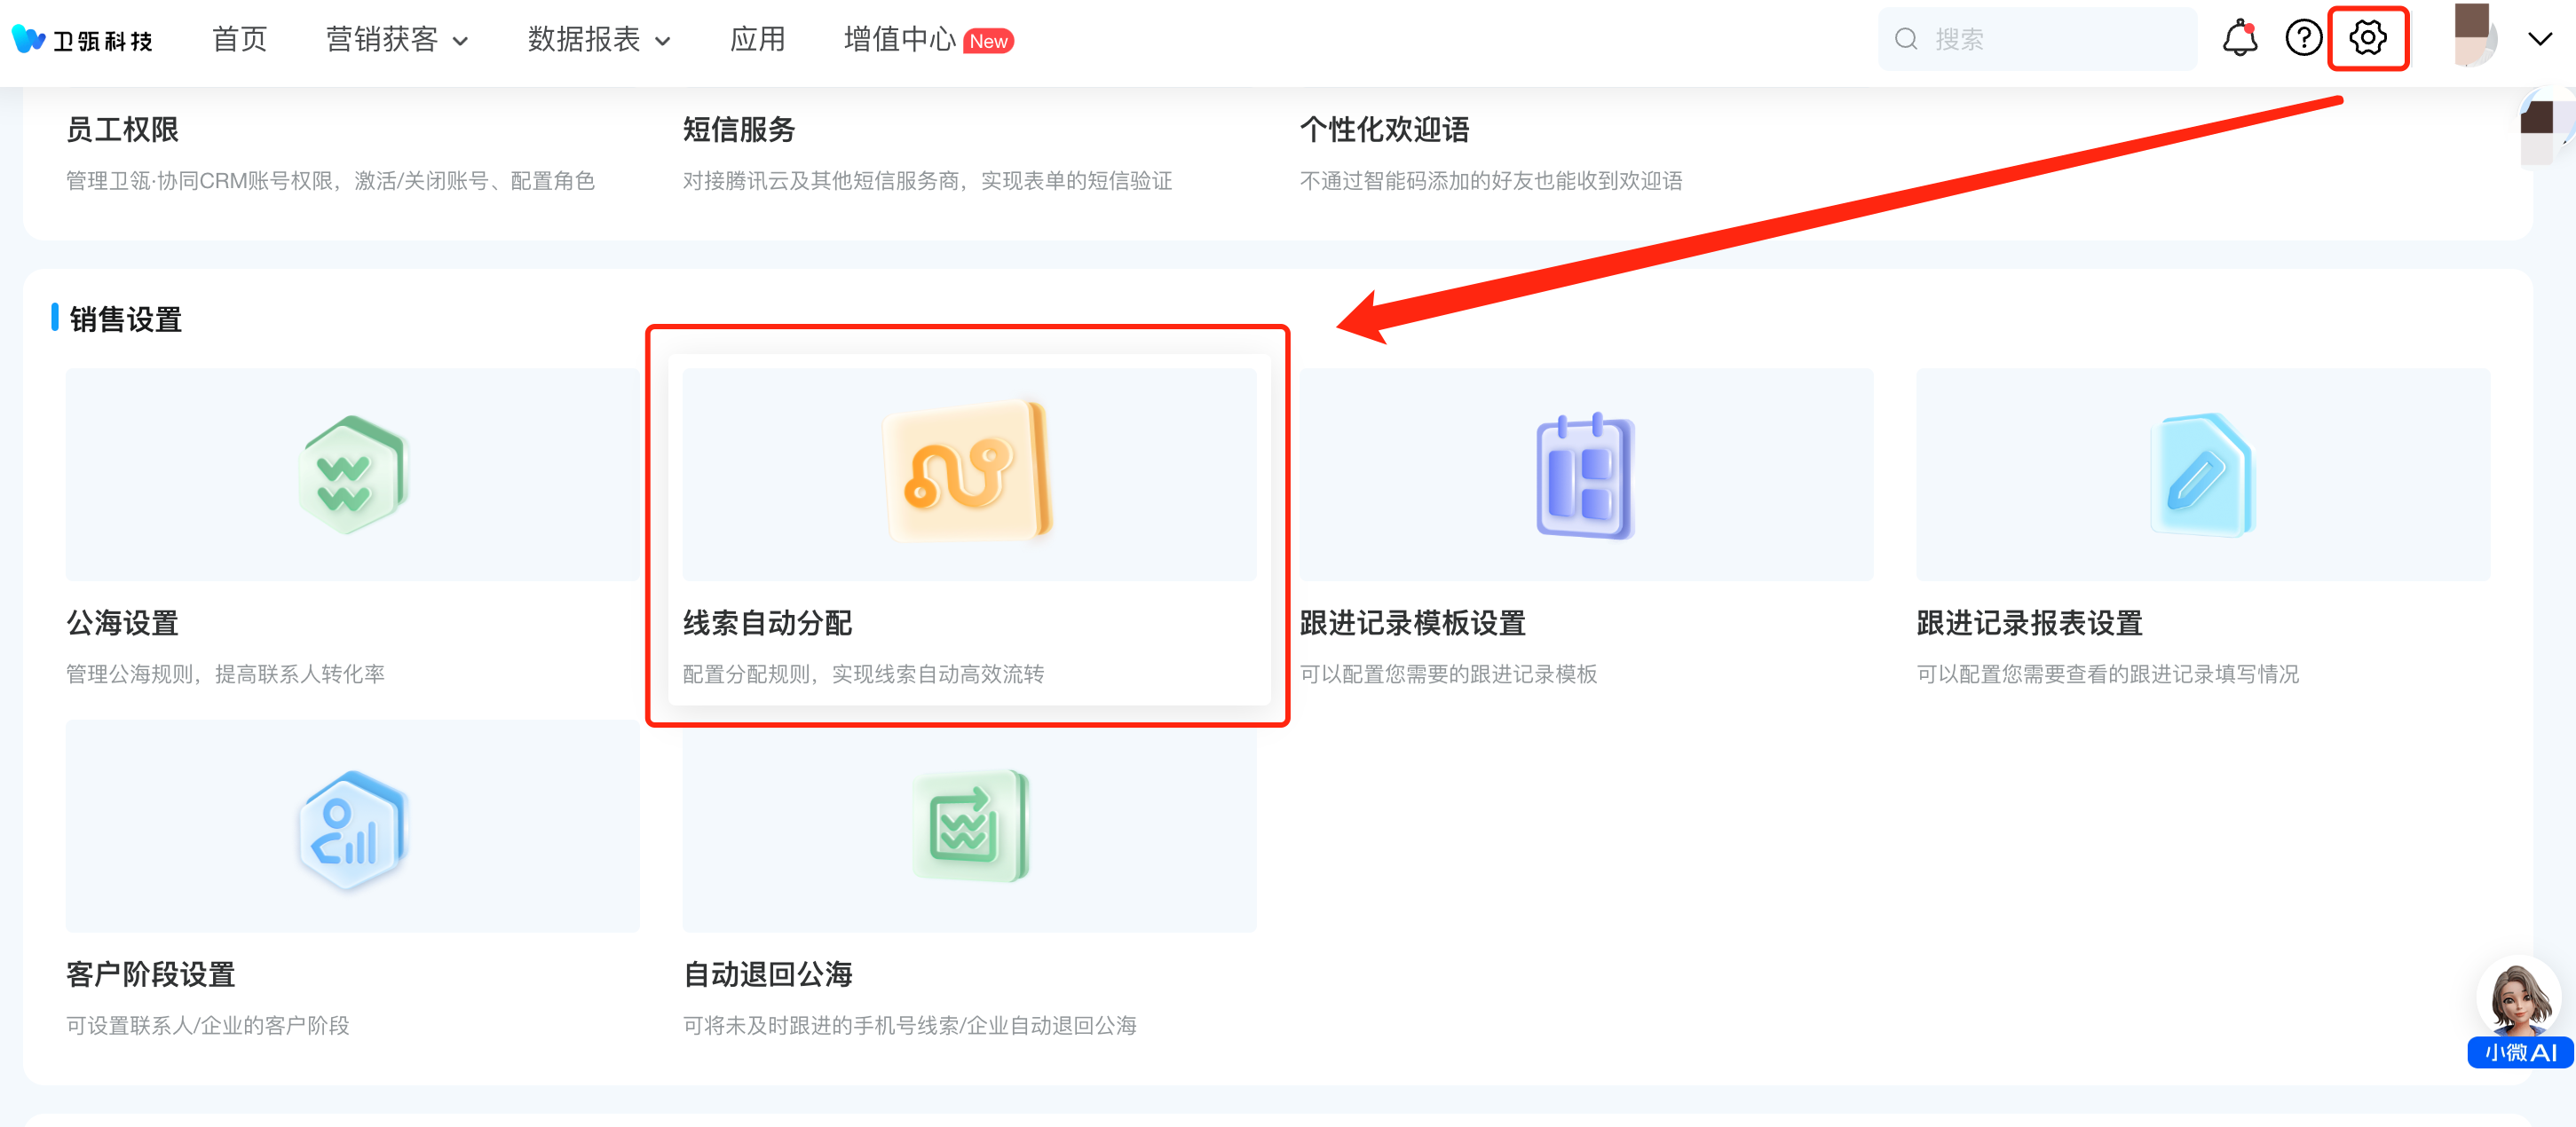Open 个性化欢迎语 settings
This screenshot has height=1127, width=2576.
coord(1384,129)
